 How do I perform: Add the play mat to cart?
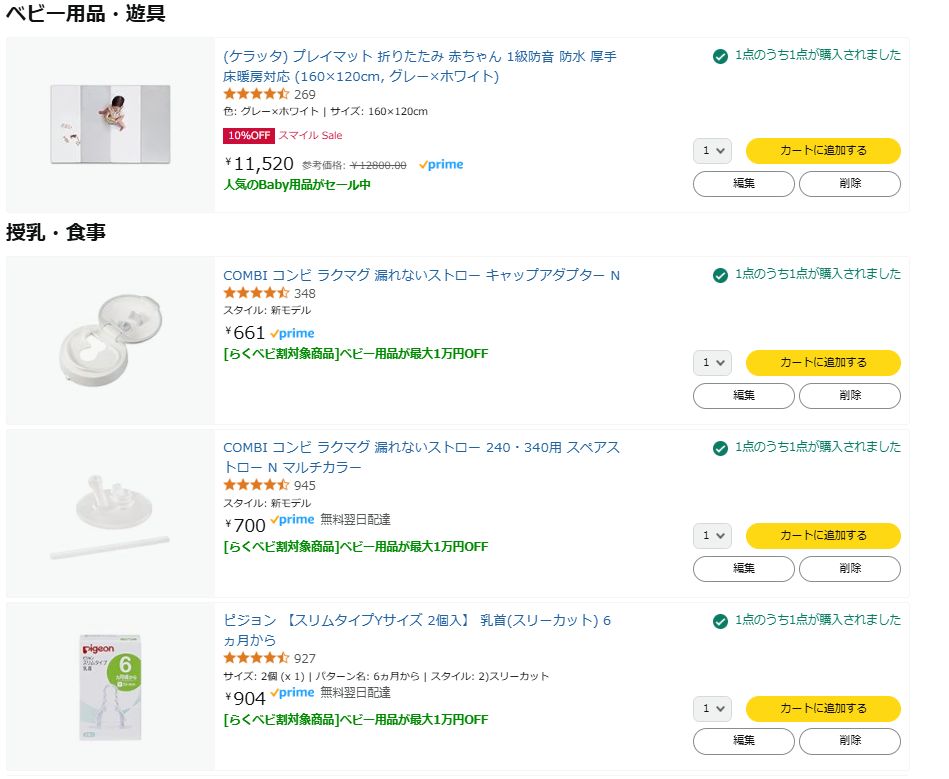click(x=823, y=151)
